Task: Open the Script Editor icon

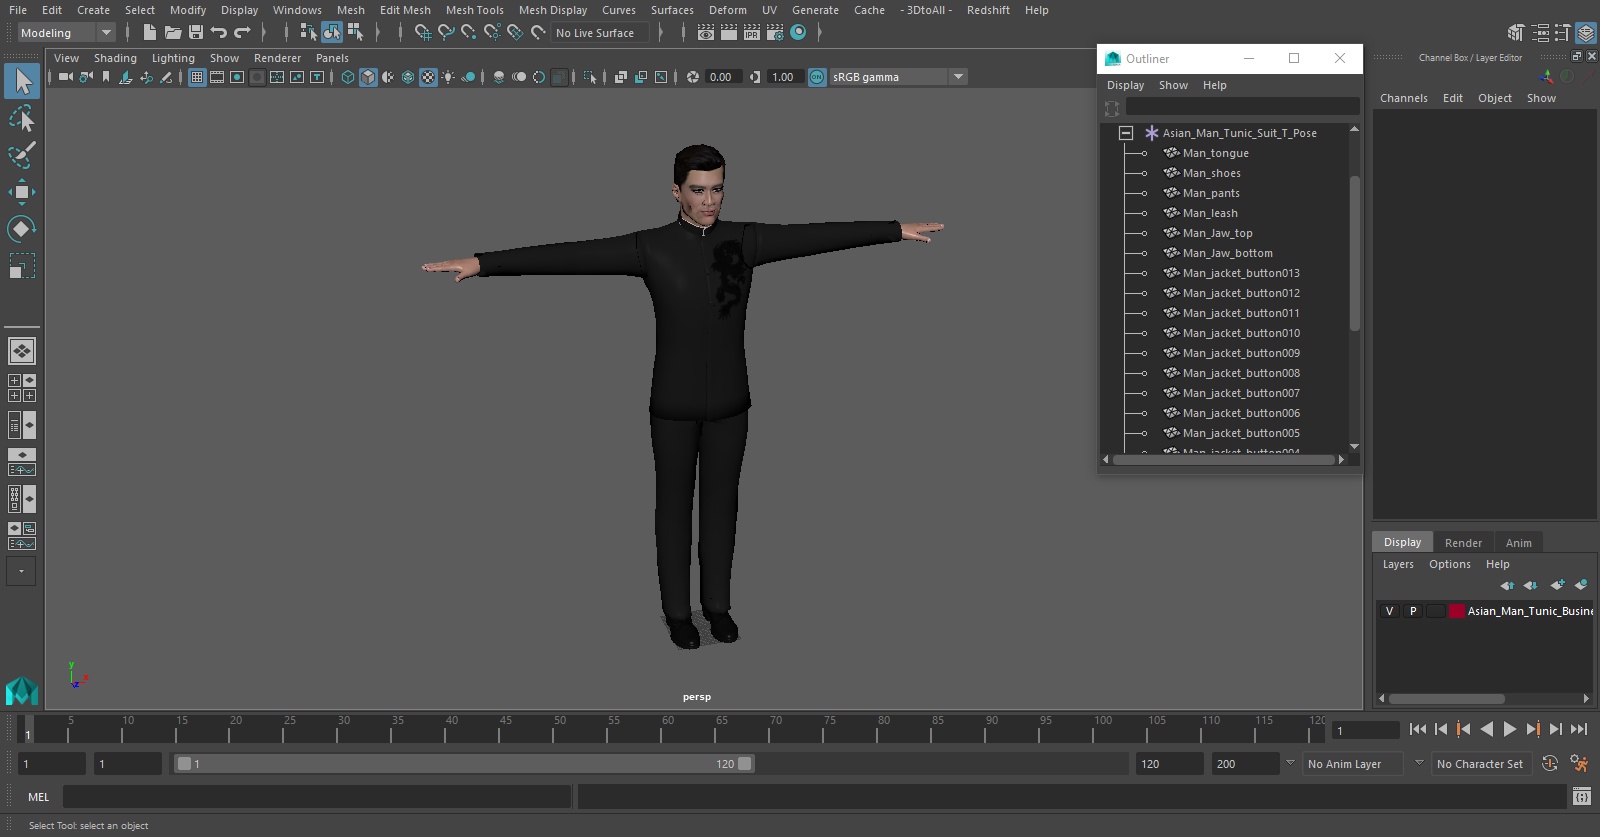Action: pyautogui.click(x=1581, y=797)
